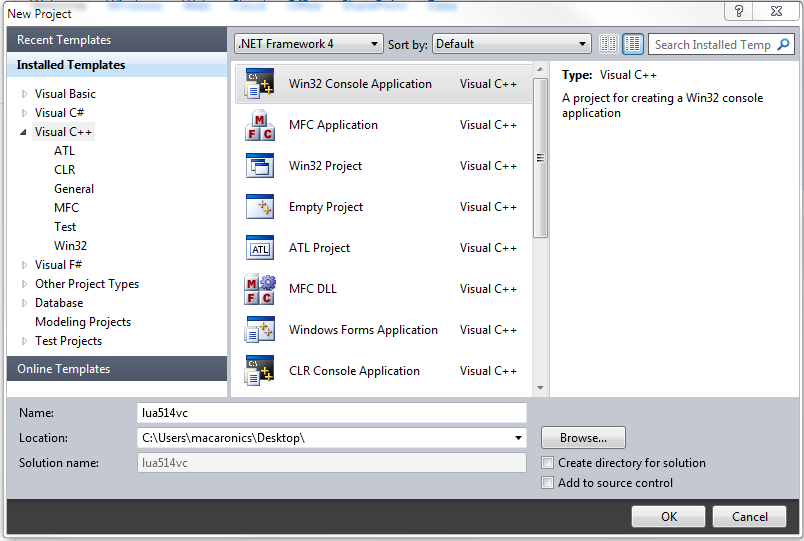This screenshot has height=541, width=804.
Task: Click the Win32 Project template name
Action: tap(326, 166)
